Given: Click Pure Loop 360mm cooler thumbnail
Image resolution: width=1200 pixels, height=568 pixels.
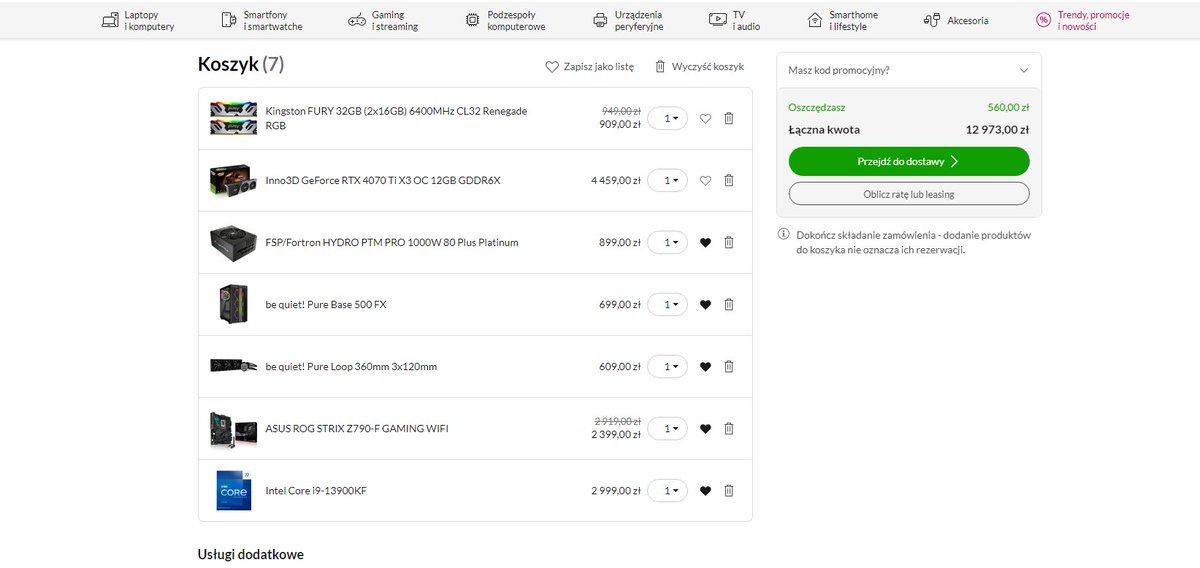Looking at the screenshot, I should coord(234,366).
